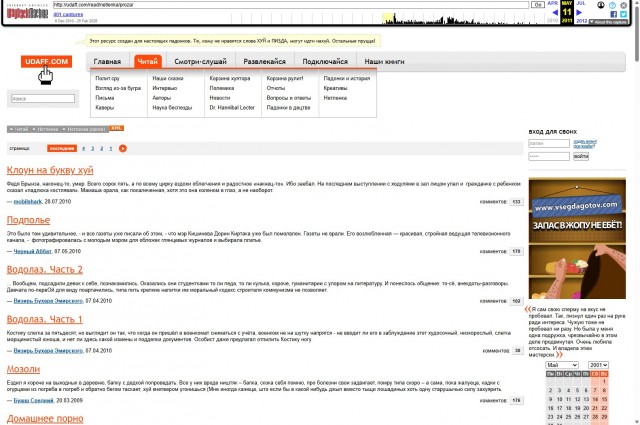The height and width of the screenshot is (425, 640).
Task: Open the Подключайся tab
Action: 325,62
